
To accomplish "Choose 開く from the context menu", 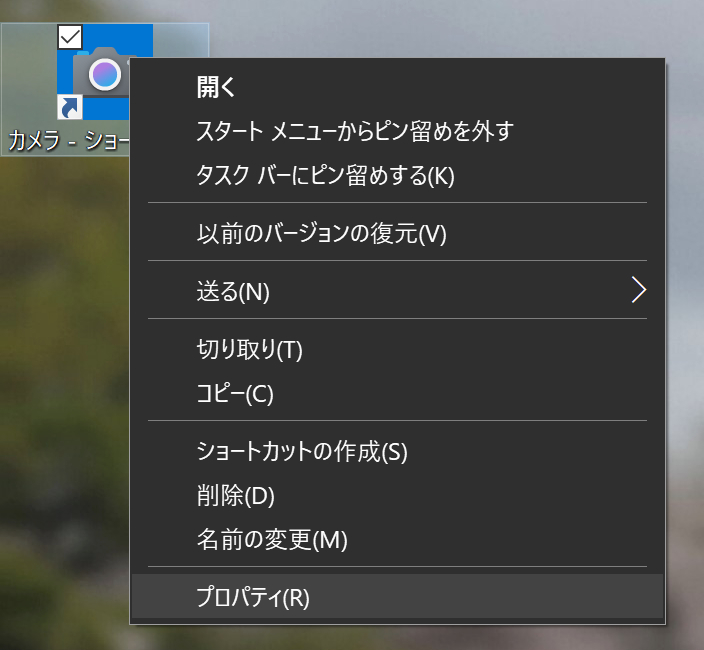I will click(397, 87).
